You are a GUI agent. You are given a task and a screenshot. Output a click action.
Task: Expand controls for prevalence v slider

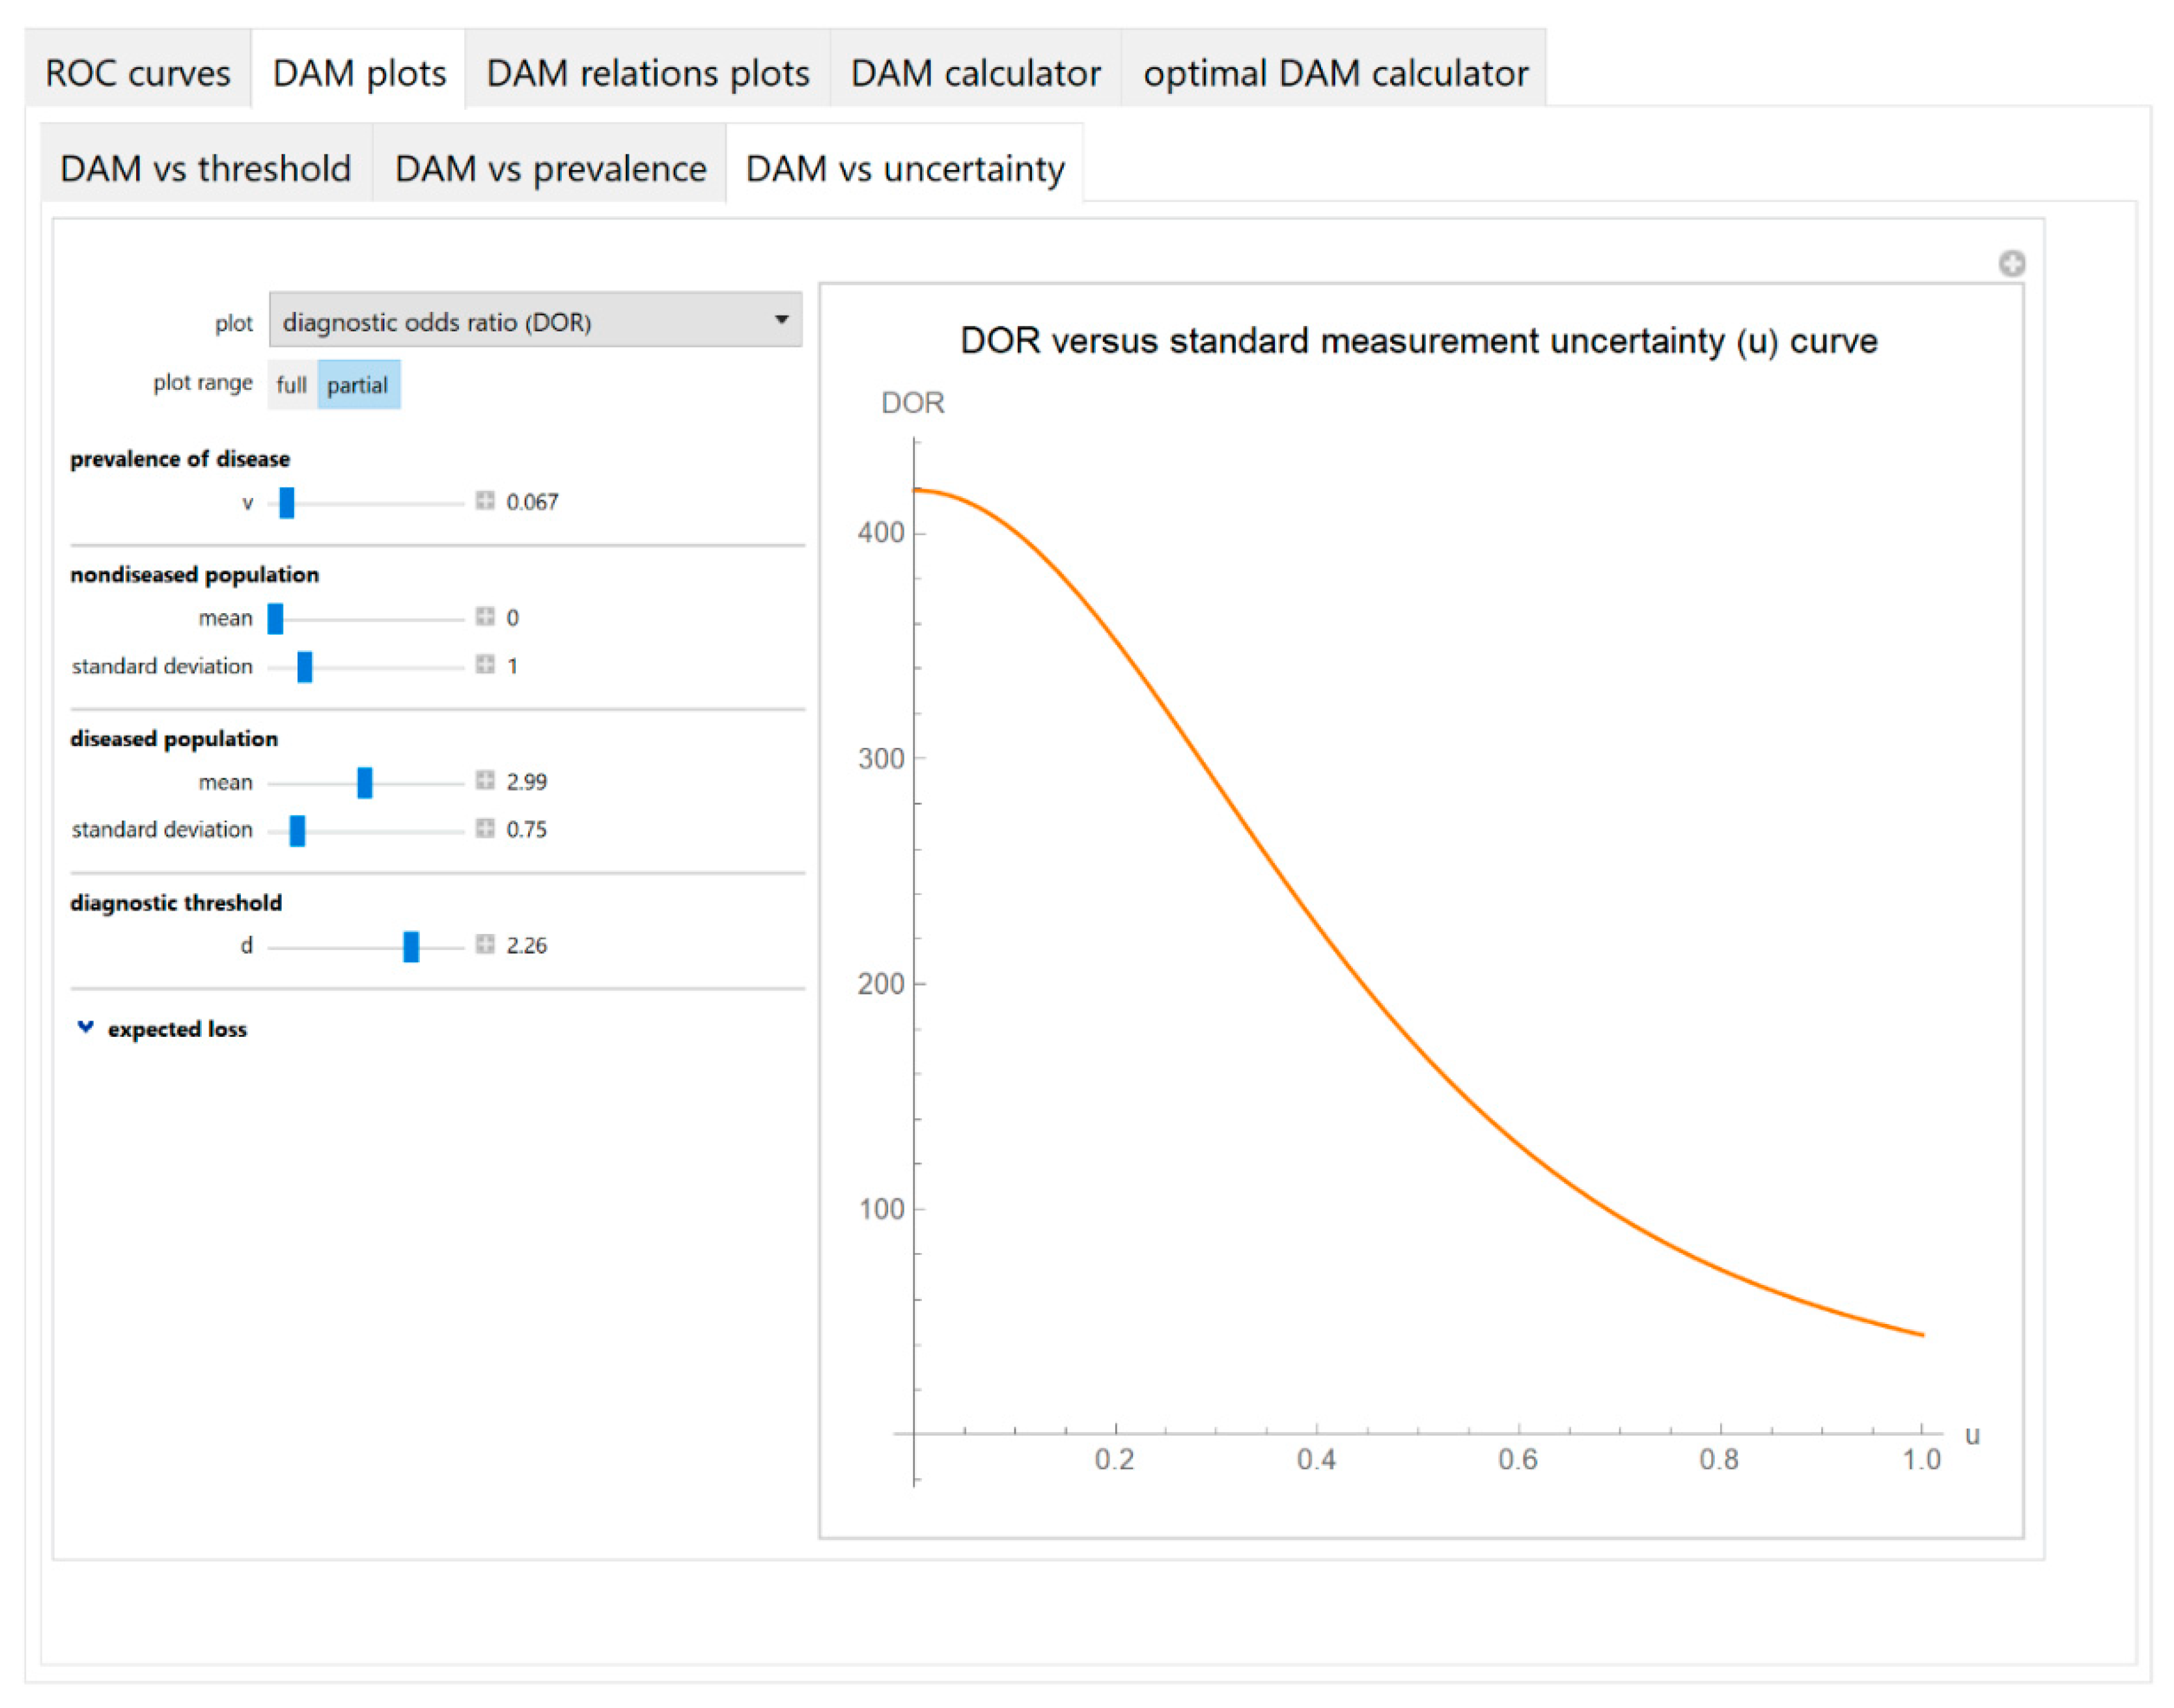[x=485, y=500]
